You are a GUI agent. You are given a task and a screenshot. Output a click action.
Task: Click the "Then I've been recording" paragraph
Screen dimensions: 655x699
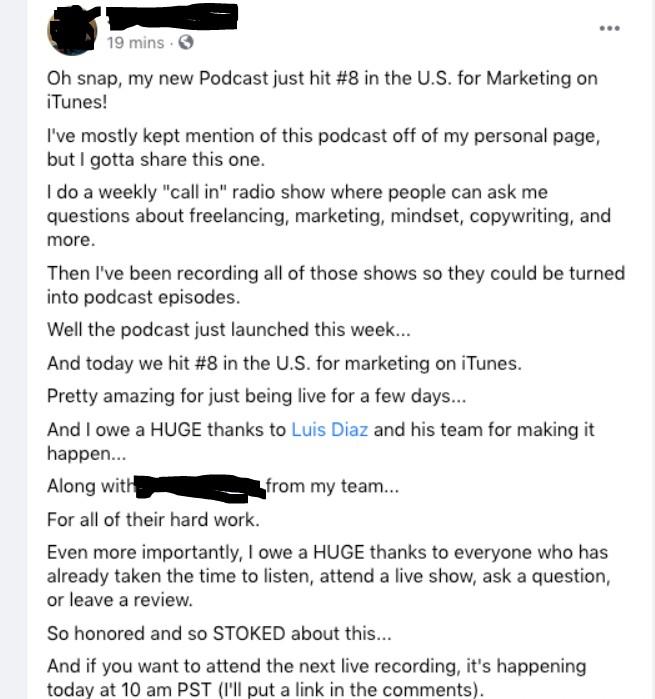tap(336, 285)
